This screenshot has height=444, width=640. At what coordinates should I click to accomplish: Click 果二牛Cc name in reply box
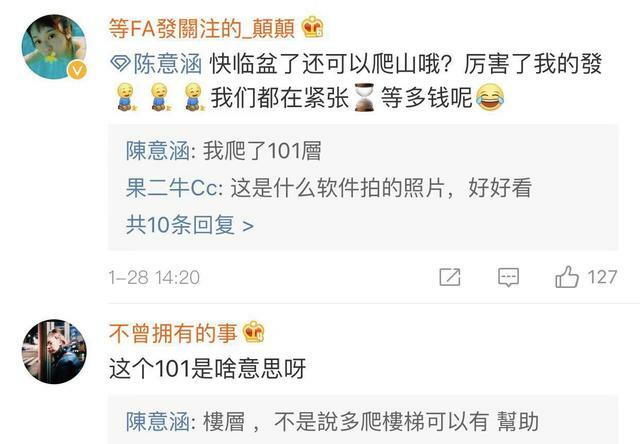[172, 188]
